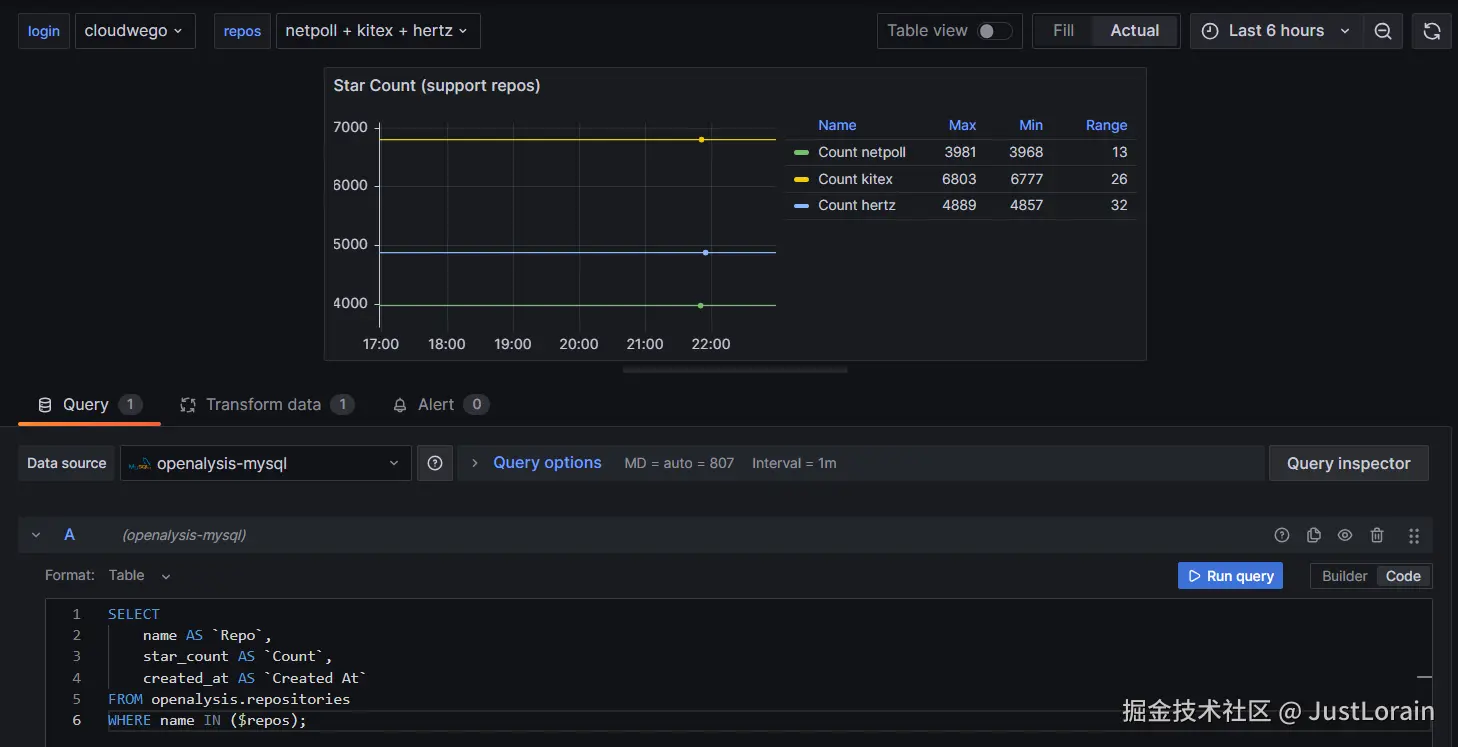Viewport: 1458px width, 747px height.
Task: Click the yellow Count kitex legend swatch
Action: click(801, 179)
